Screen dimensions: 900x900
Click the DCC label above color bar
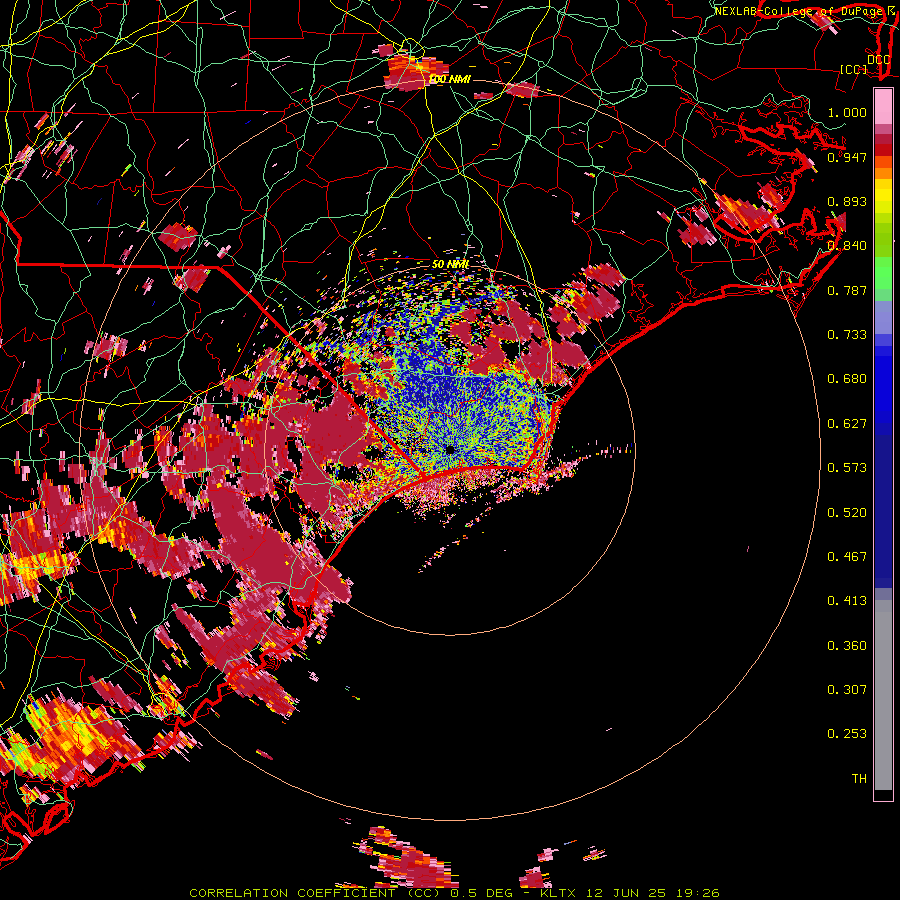click(878, 59)
